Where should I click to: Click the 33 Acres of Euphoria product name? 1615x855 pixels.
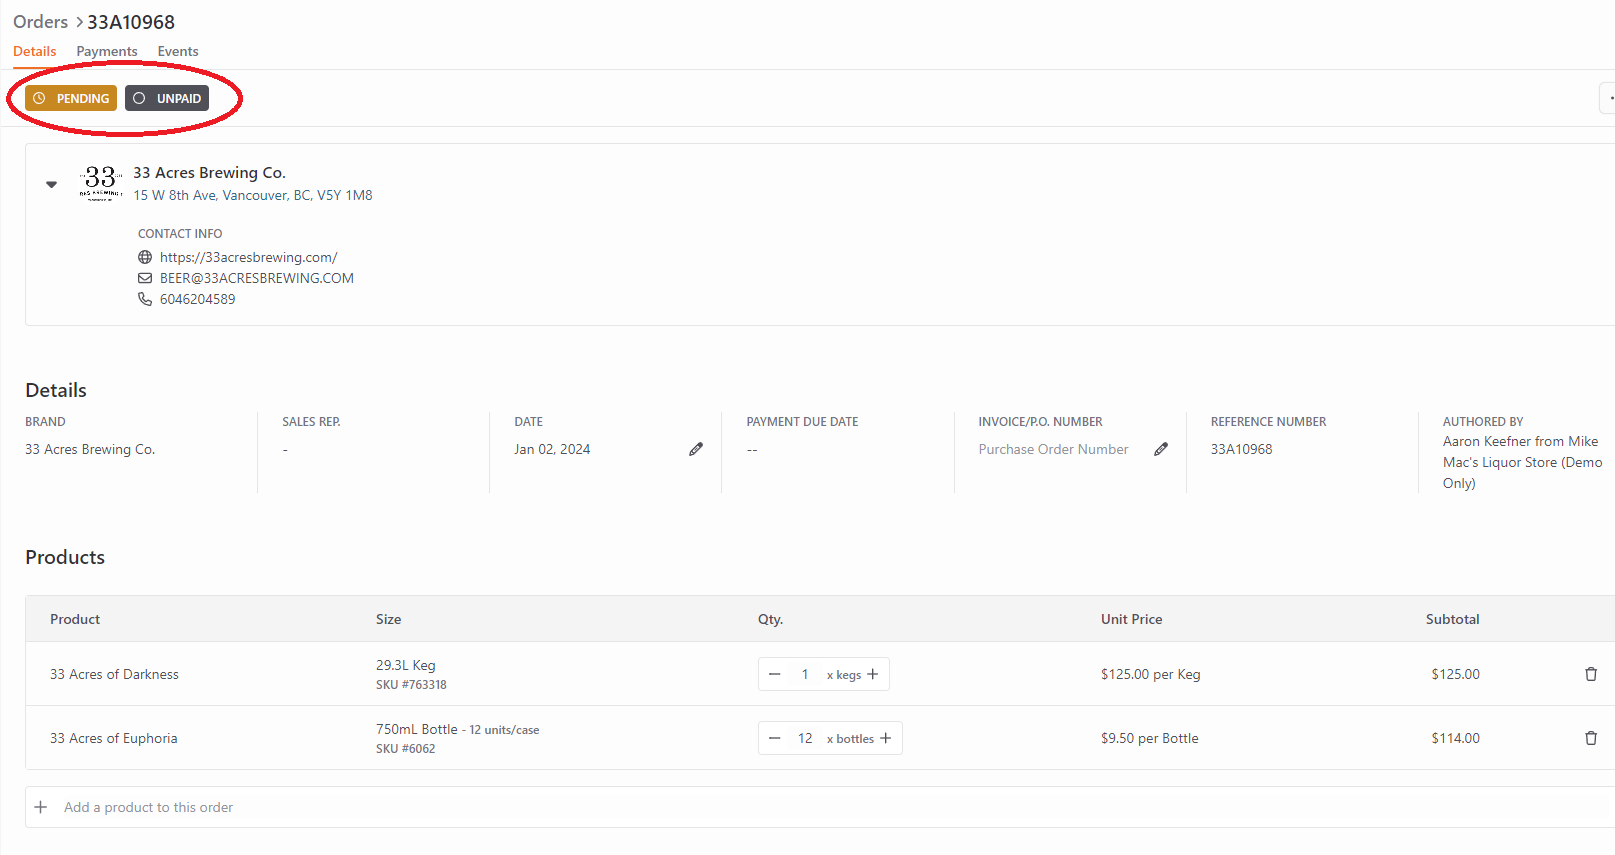point(114,738)
